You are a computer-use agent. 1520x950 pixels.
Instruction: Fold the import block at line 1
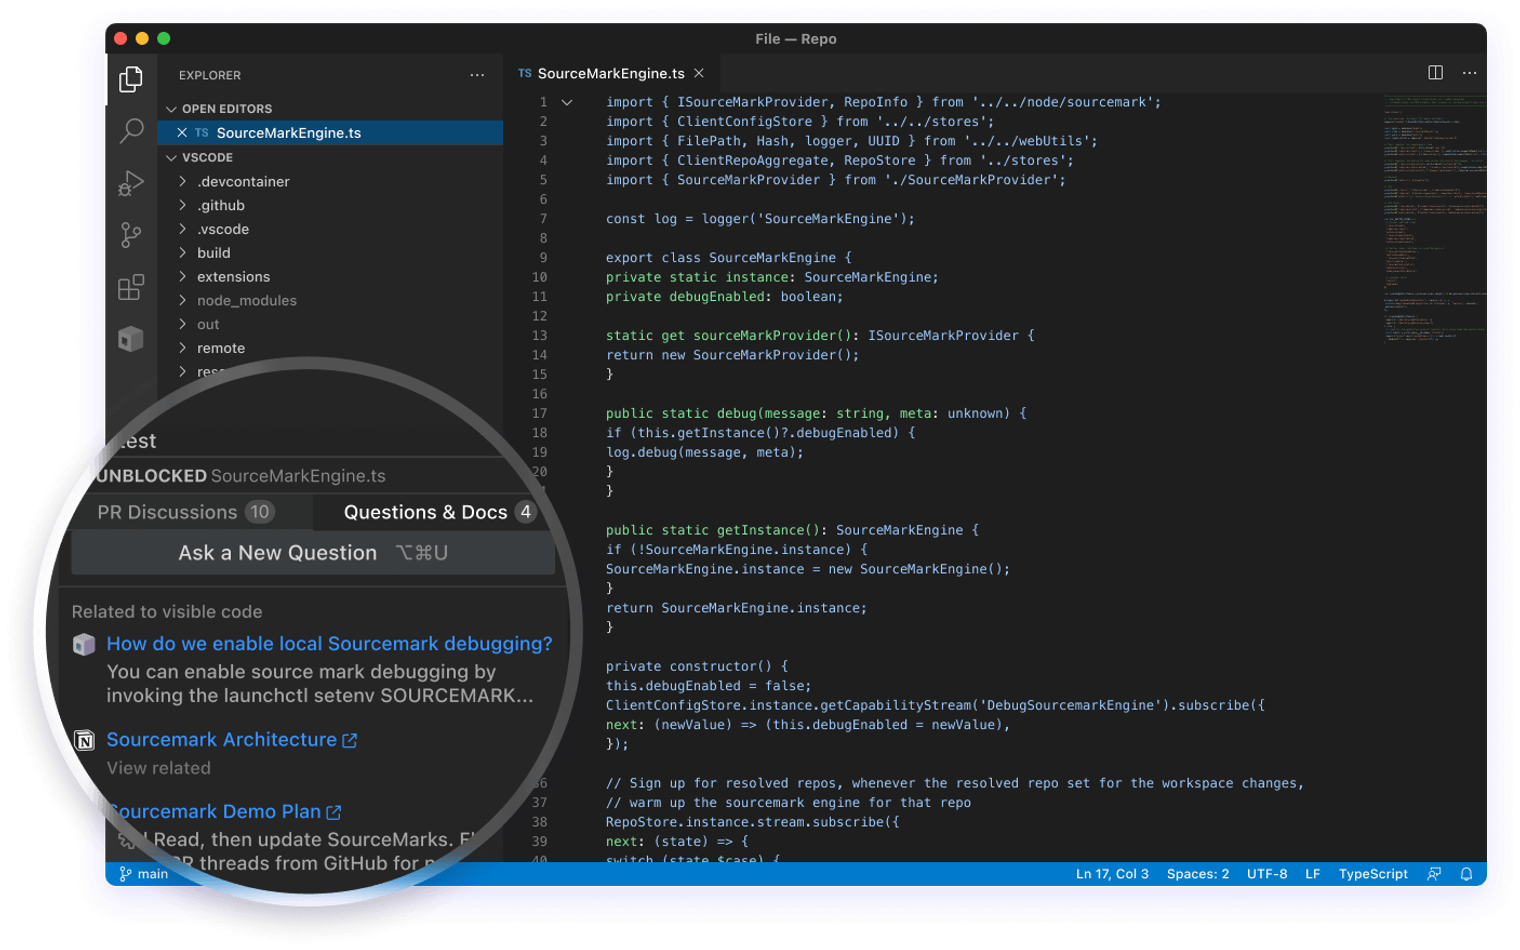567,102
